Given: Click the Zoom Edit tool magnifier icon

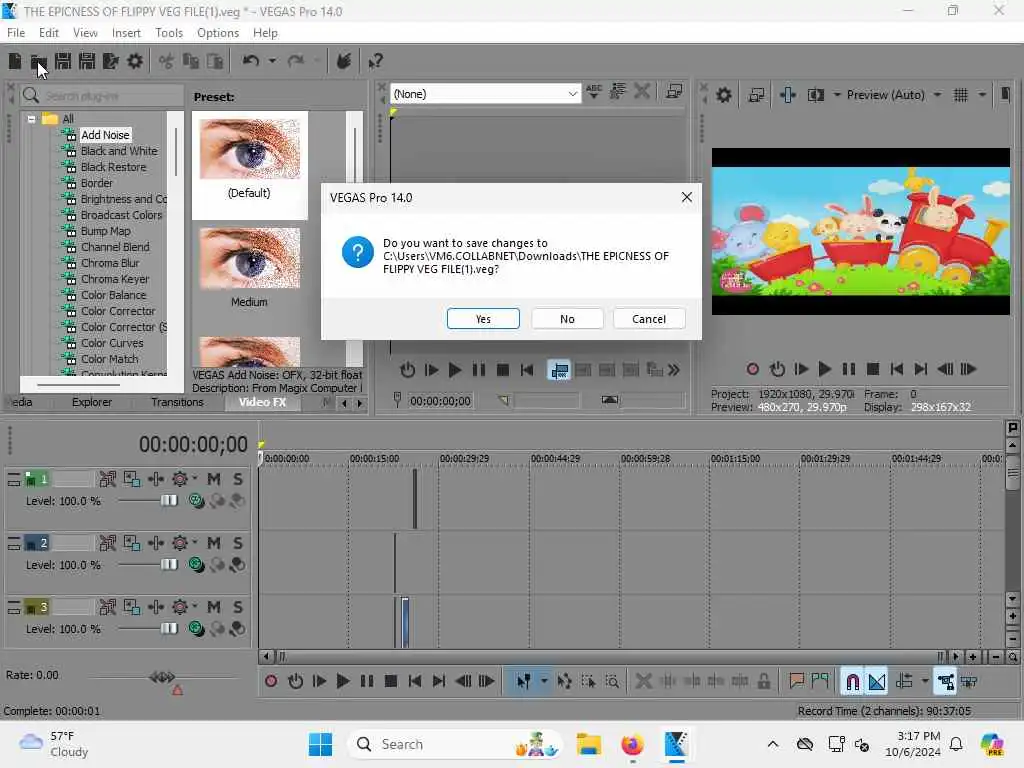Looking at the screenshot, I should [612, 681].
